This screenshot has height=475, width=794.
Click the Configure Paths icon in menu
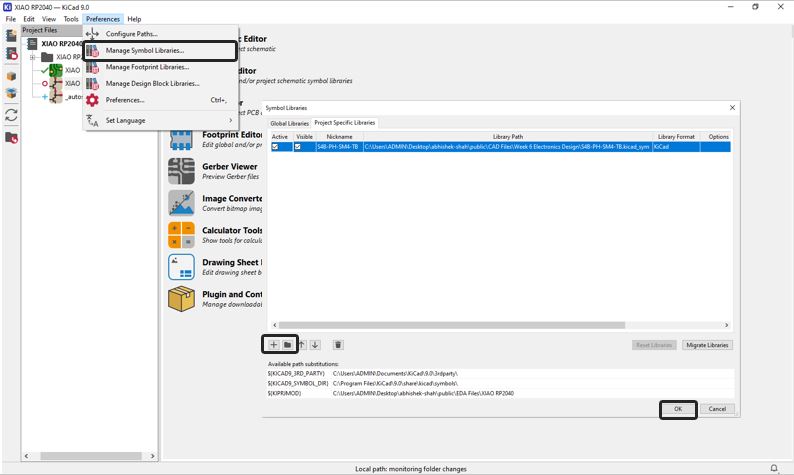tap(92, 34)
